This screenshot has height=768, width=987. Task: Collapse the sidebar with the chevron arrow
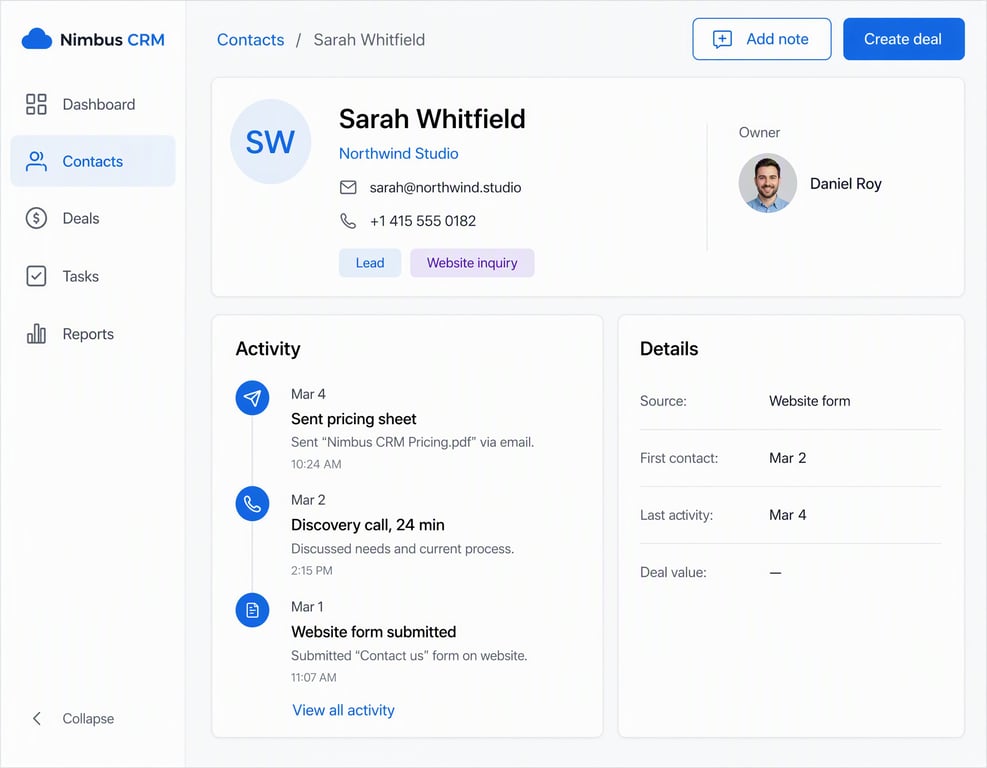point(37,718)
